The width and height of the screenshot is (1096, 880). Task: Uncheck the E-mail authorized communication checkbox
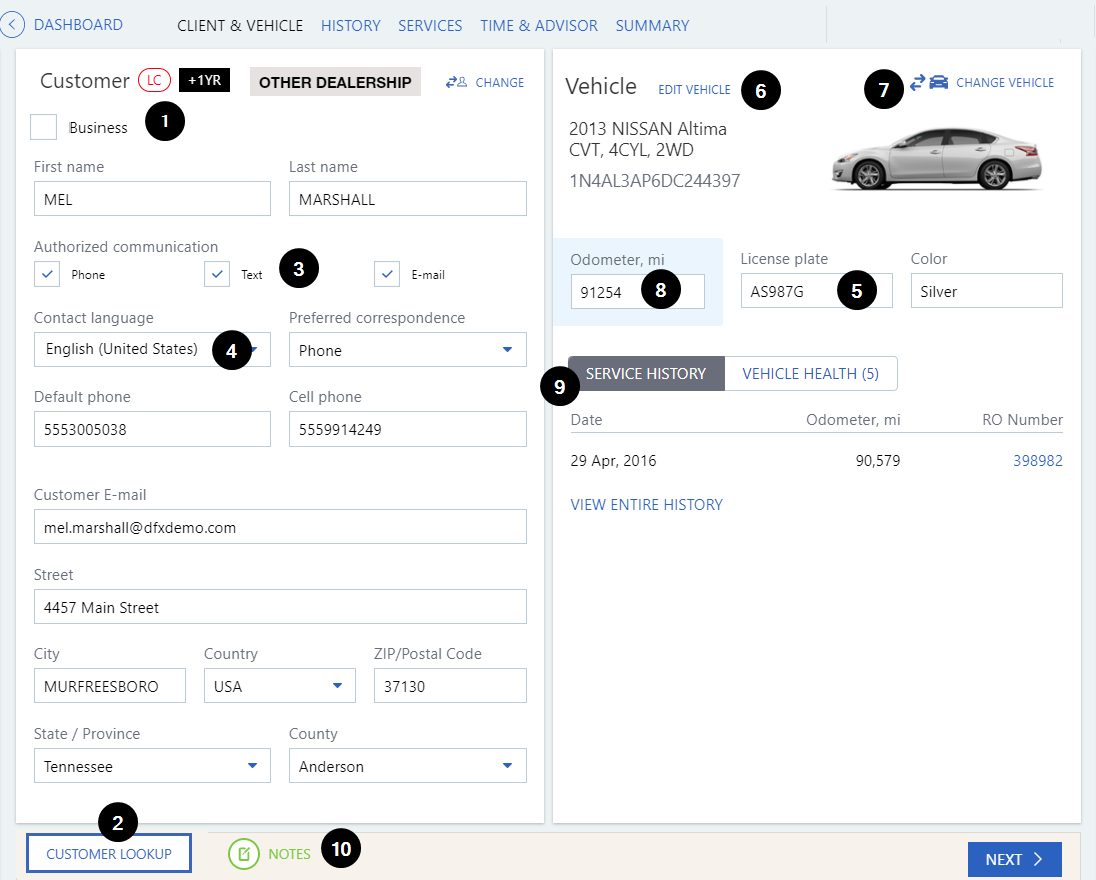click(386, 273)
